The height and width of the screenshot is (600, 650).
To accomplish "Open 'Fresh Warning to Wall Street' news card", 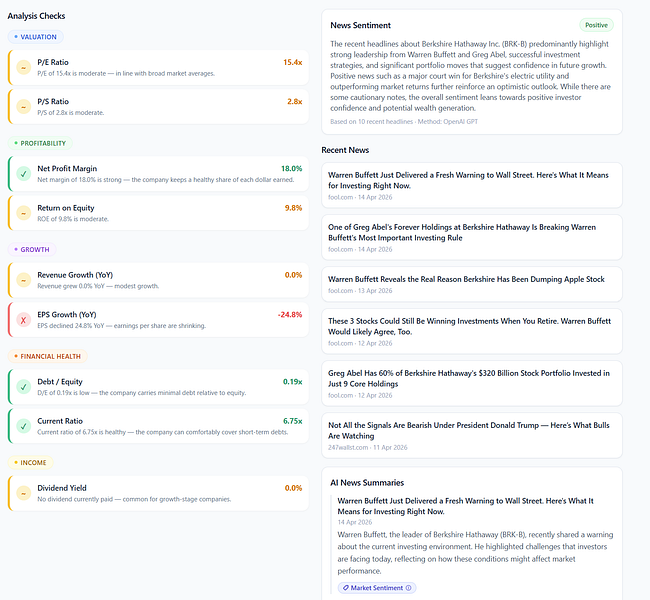I will tap(472, 185).
